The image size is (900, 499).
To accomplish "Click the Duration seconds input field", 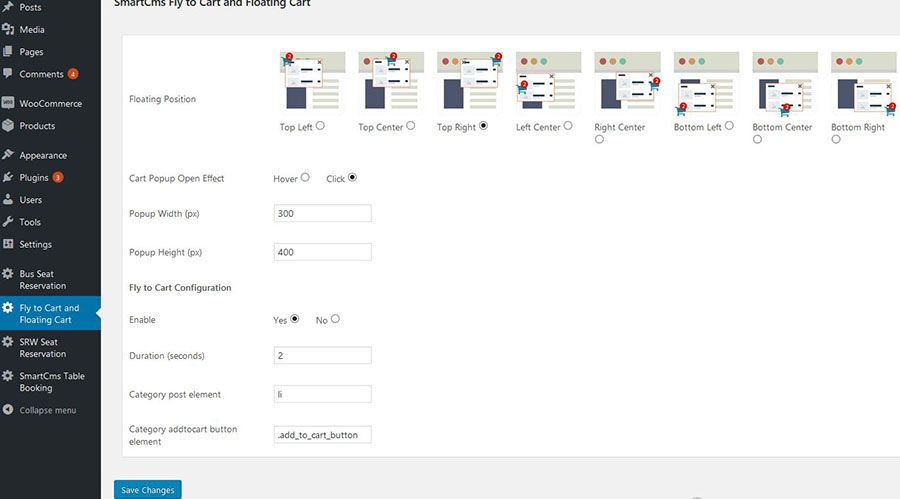I will point(323,355).
